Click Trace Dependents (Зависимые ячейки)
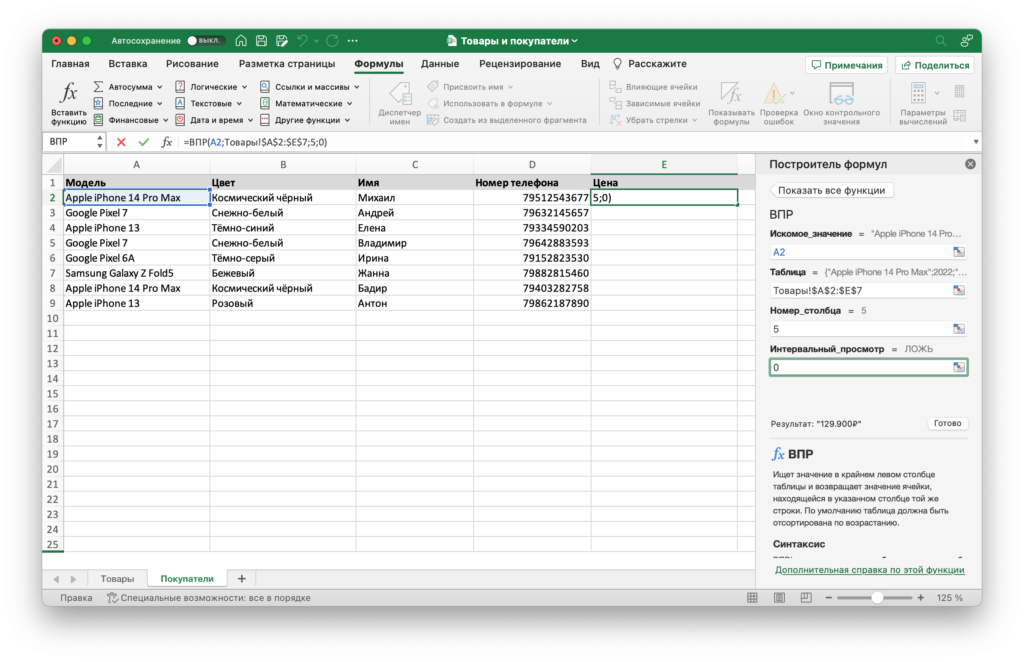Viewport: 1024px width, 662px height. (655, 103)
